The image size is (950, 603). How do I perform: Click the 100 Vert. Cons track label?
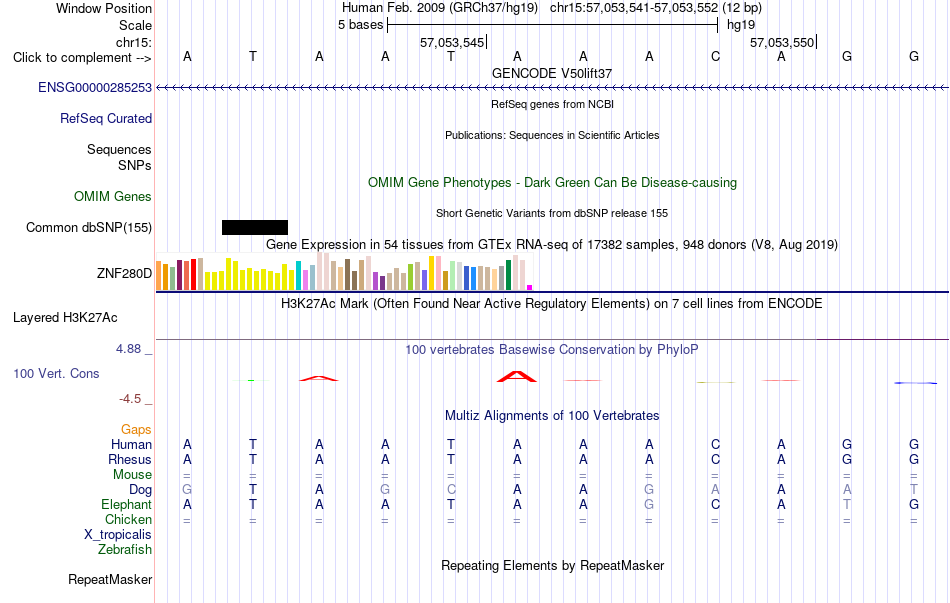click(x=56, y=373)
